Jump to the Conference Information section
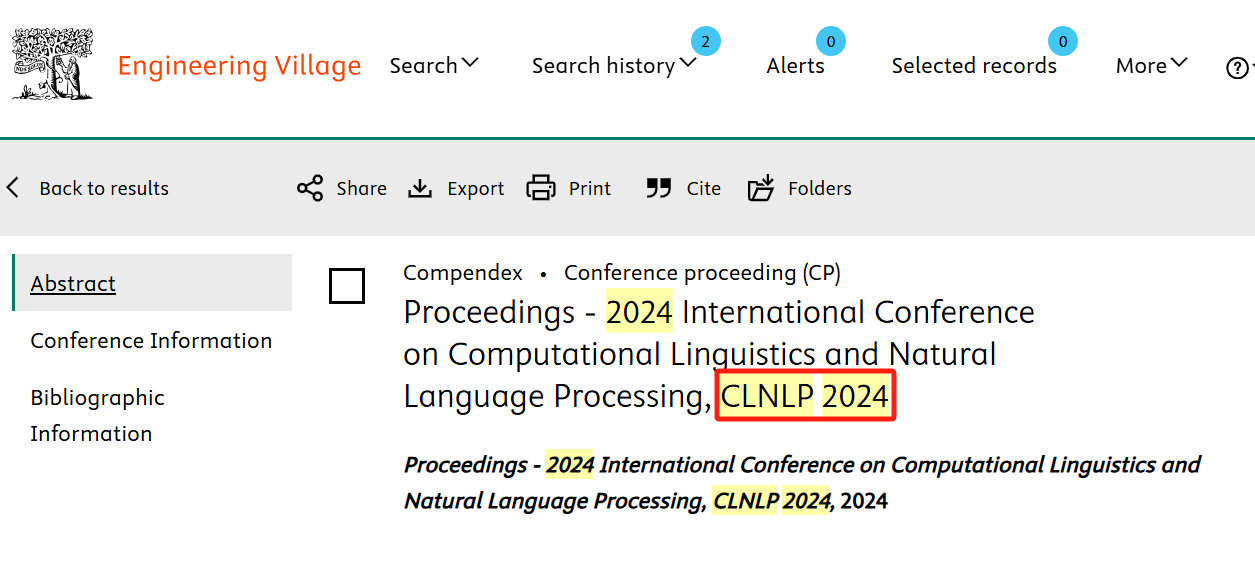 151,341
